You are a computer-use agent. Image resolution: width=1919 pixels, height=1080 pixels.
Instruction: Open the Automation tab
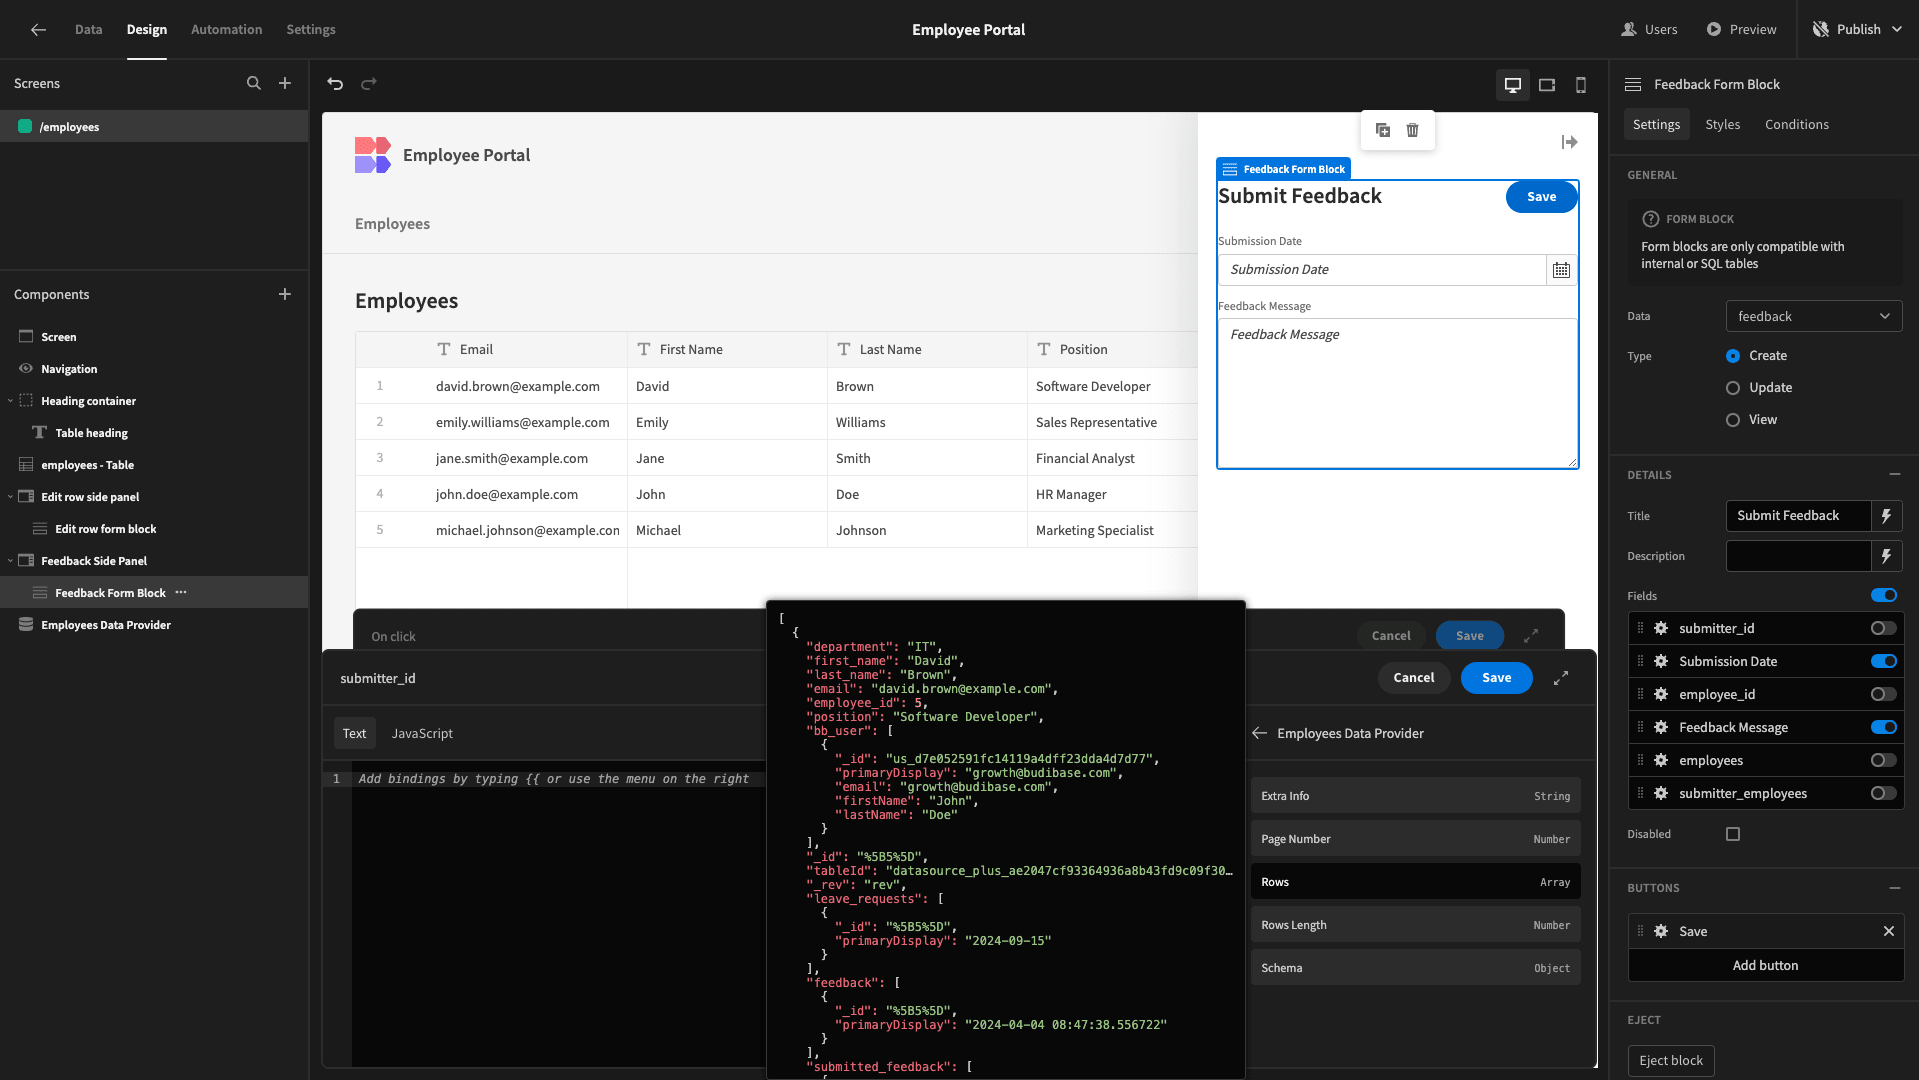226,30
